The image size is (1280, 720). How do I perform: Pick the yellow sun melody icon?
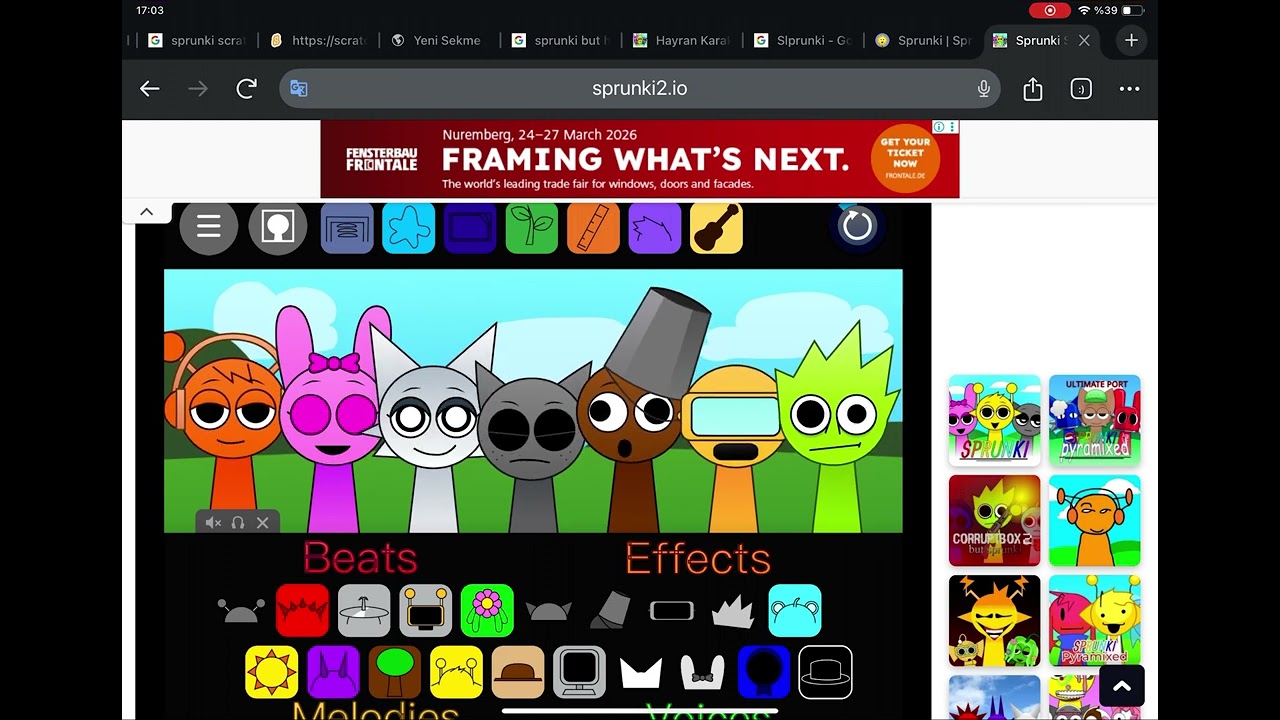point(271,672)
